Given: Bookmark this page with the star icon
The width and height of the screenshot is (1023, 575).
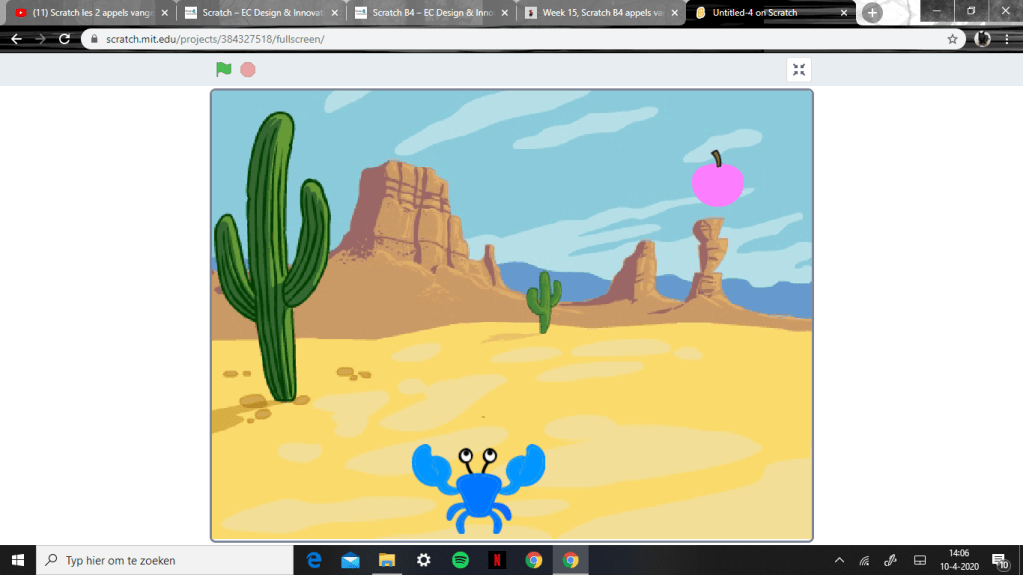Looking at the screenshot, I should click(x=952, y=39).
